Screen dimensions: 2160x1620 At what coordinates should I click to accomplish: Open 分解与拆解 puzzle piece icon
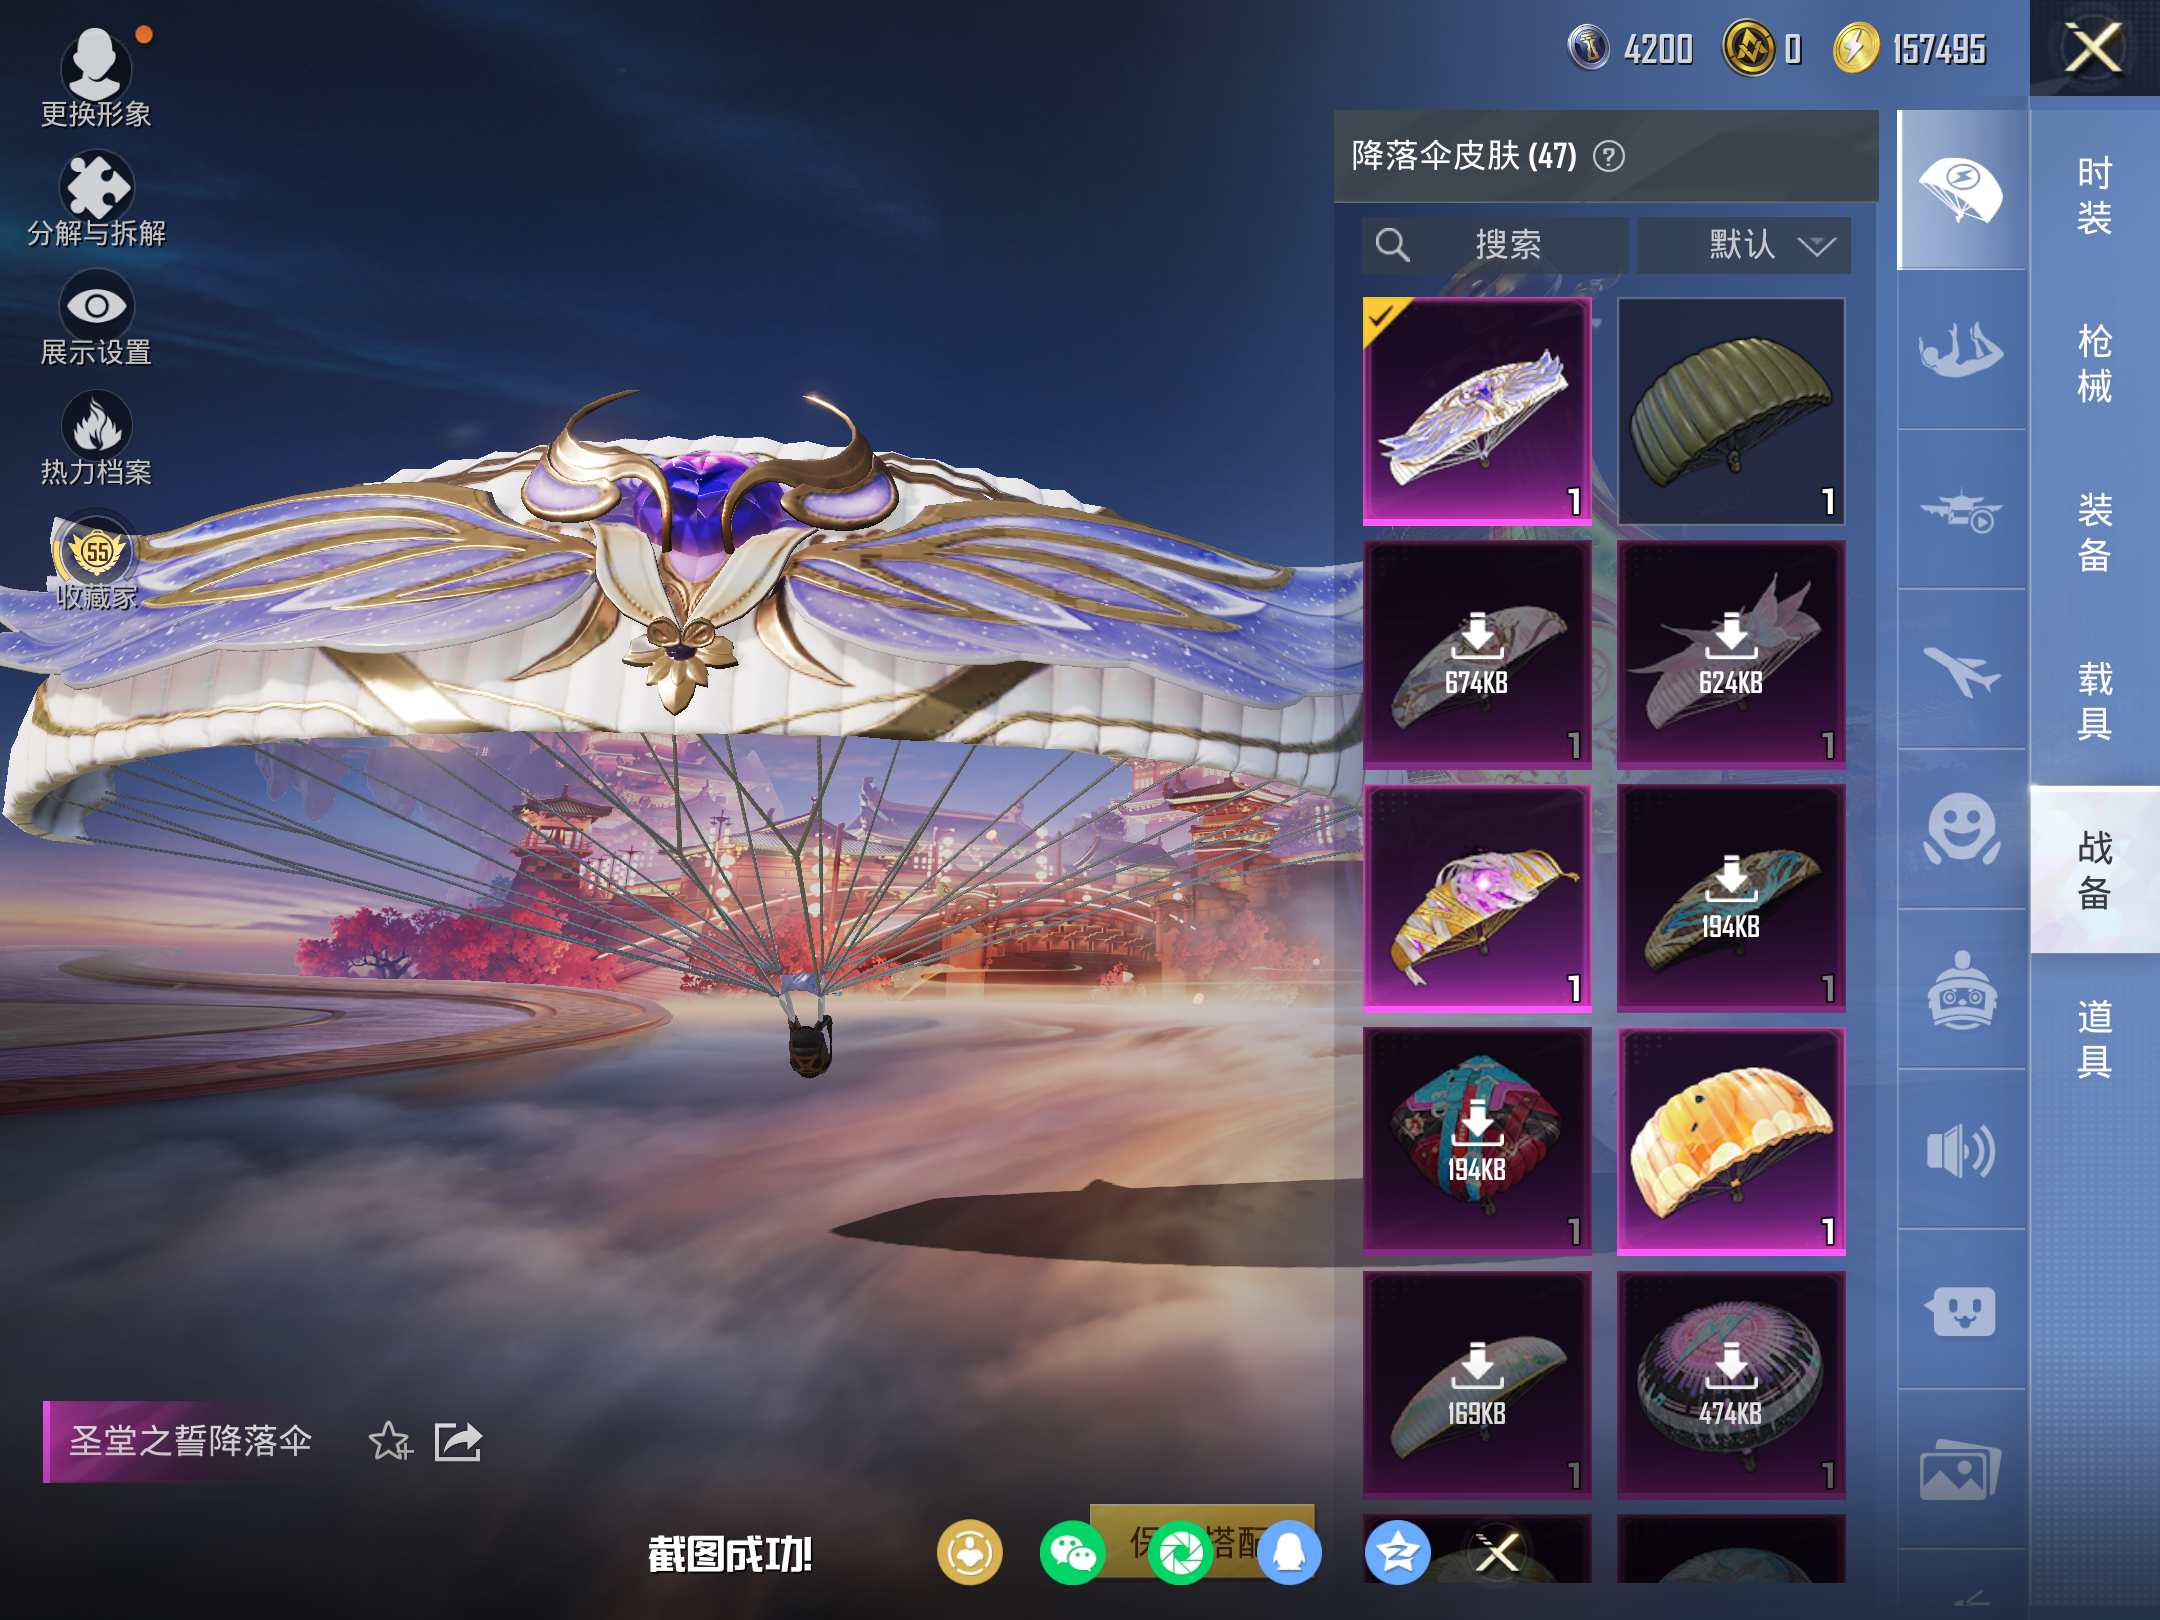[96, 188]
